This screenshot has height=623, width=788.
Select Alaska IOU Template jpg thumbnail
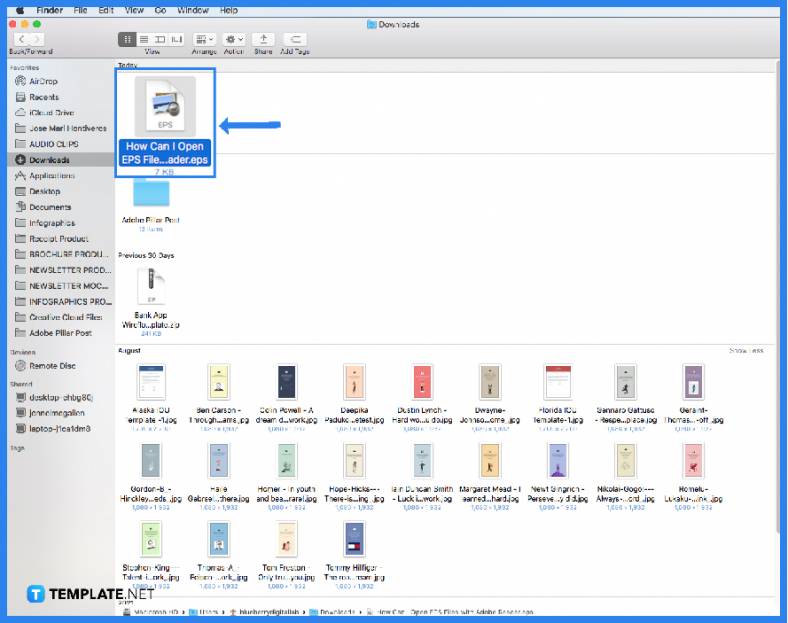[151, 382]
